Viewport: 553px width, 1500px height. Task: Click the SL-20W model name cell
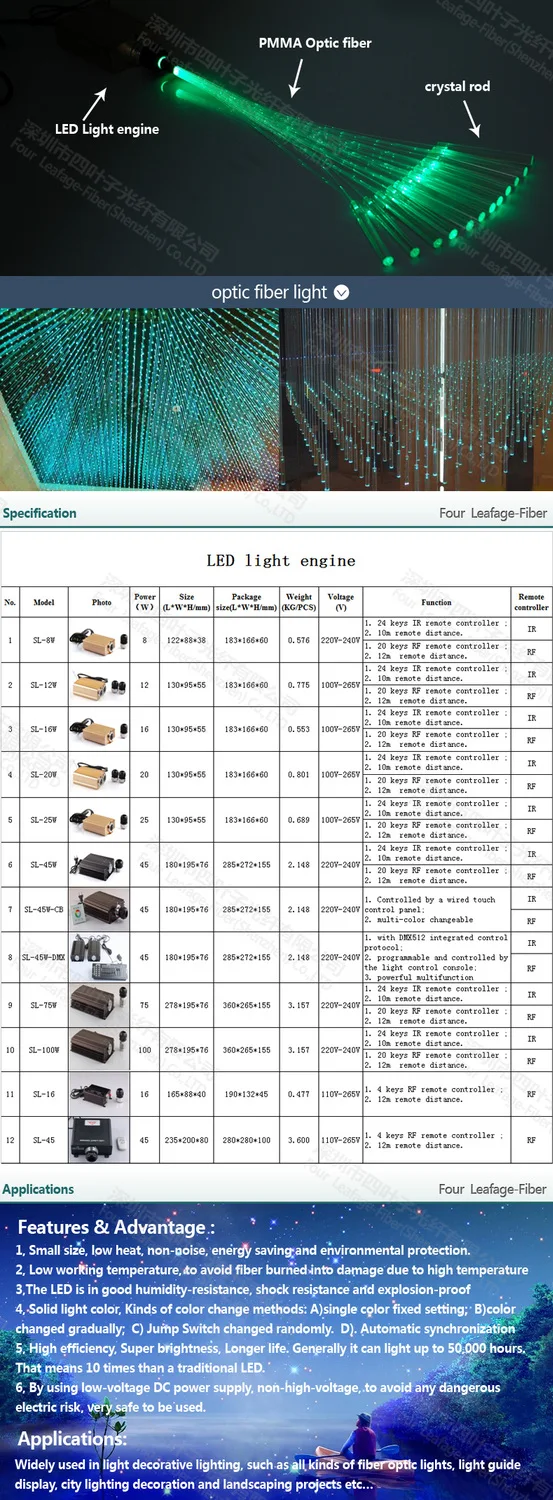coord(44,774)
